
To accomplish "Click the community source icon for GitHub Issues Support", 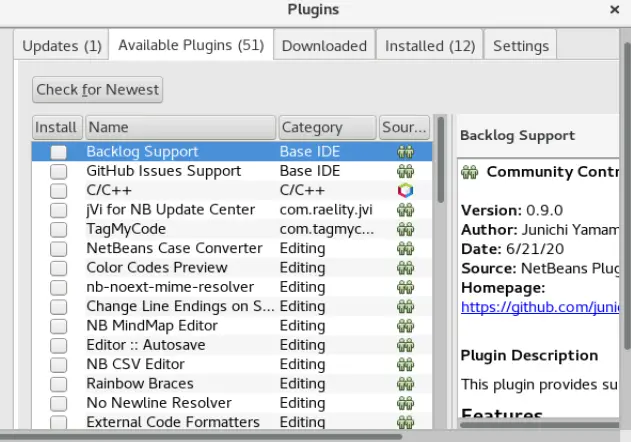I will 405,171.
